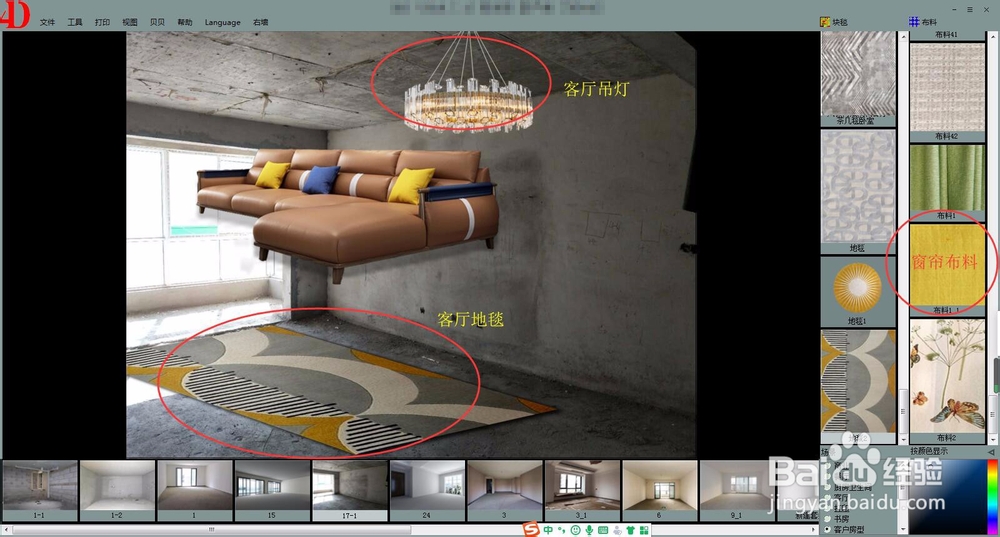Open the 工具 menu
The width and height of the screenshot is (1000, 537).
(75, 22)
